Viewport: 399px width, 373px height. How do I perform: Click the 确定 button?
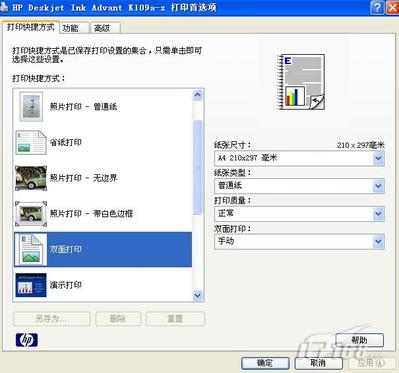pyautogui.click(x=265, y=363)
